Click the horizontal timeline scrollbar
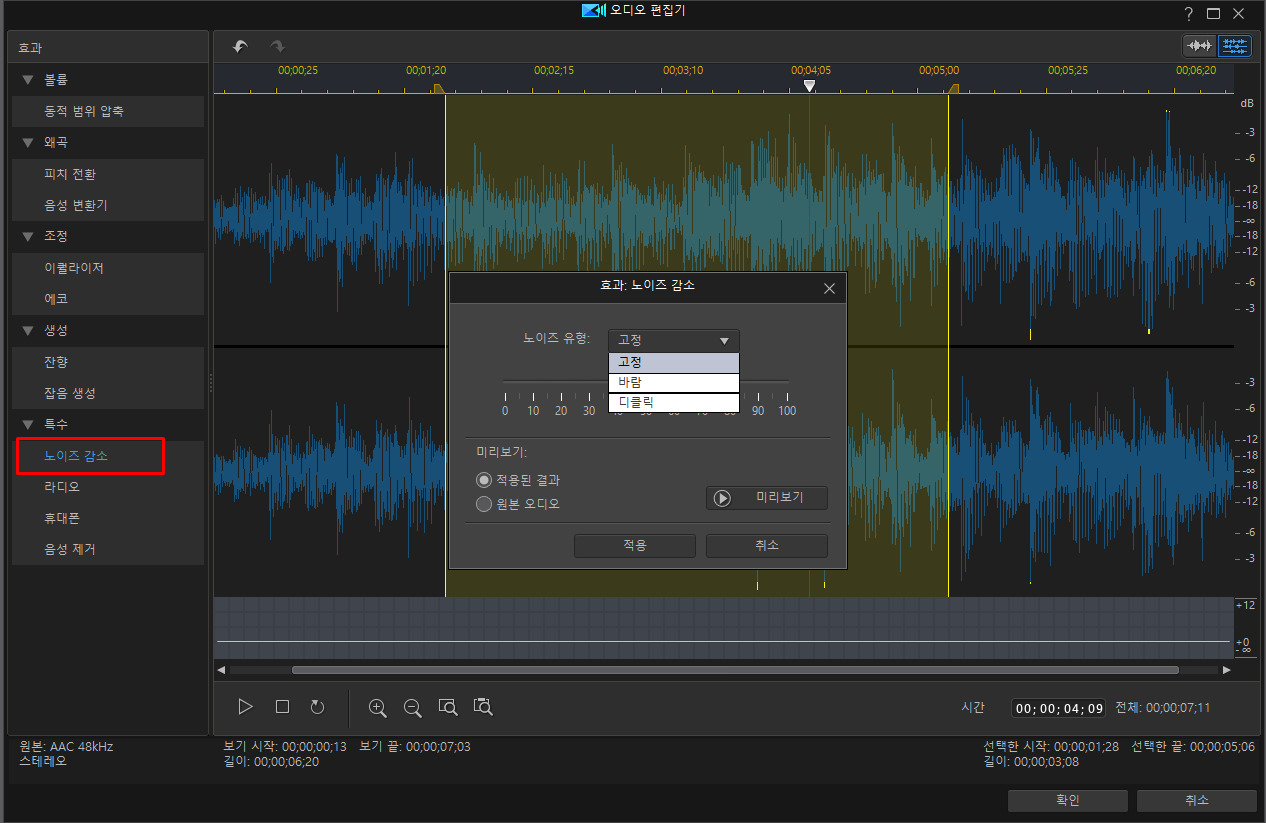The image size is (1266, 823). (x=734, y=670)
